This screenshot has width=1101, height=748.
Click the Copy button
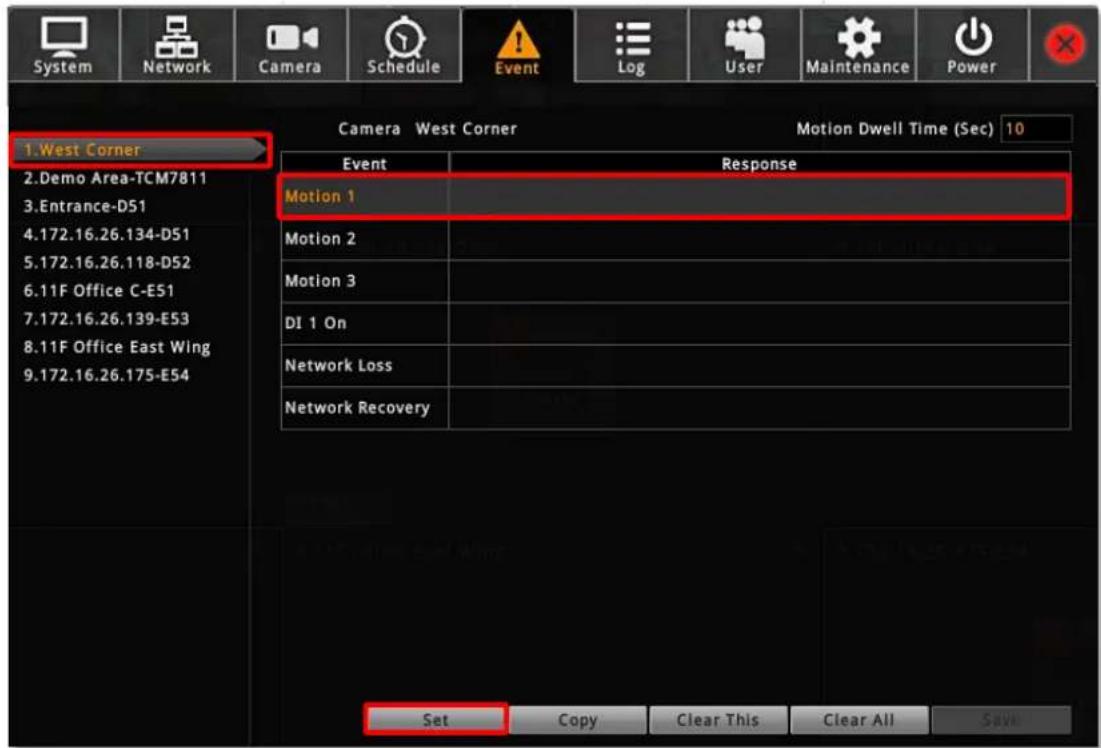click(x=577, y=720)
